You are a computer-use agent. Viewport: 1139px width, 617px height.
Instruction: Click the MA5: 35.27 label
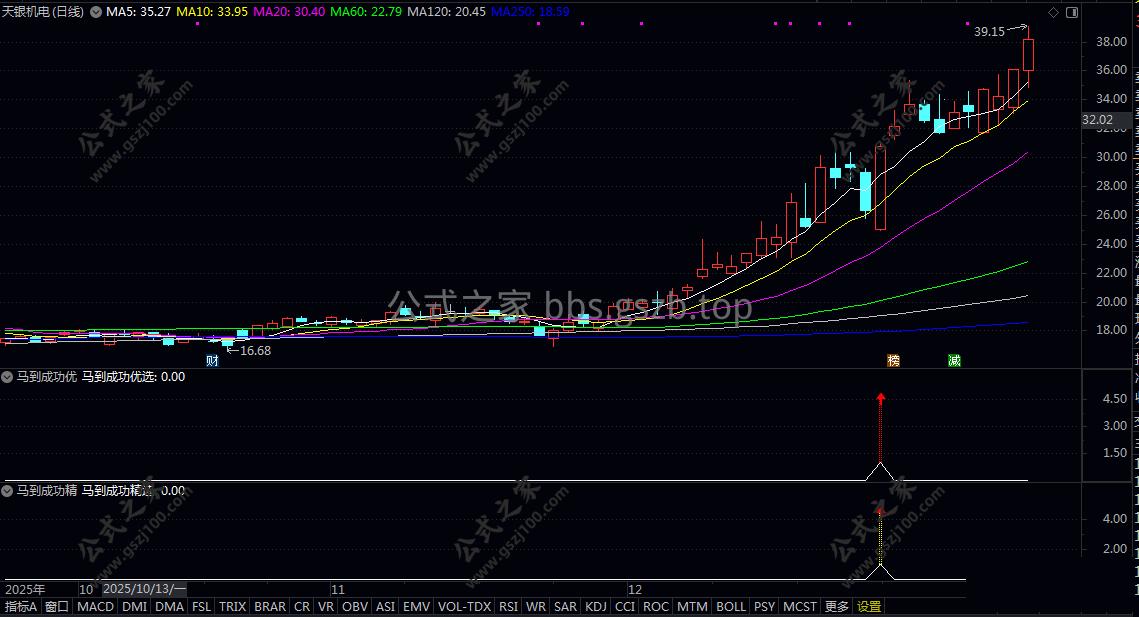(x=139, y=12)
